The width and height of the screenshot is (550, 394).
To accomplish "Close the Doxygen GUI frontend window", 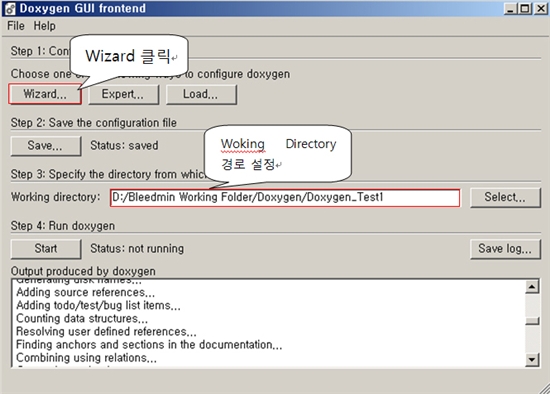I will (541, 9).
